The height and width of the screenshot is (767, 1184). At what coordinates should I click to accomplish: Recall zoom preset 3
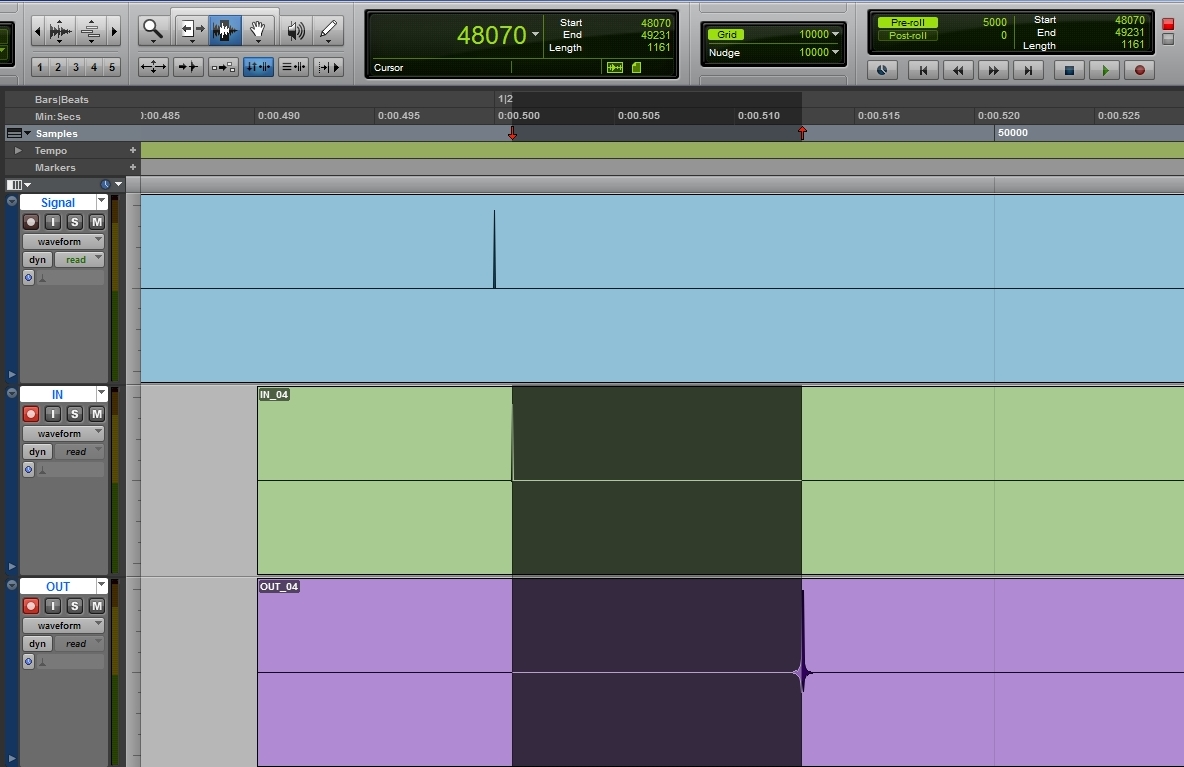(76, 67)
